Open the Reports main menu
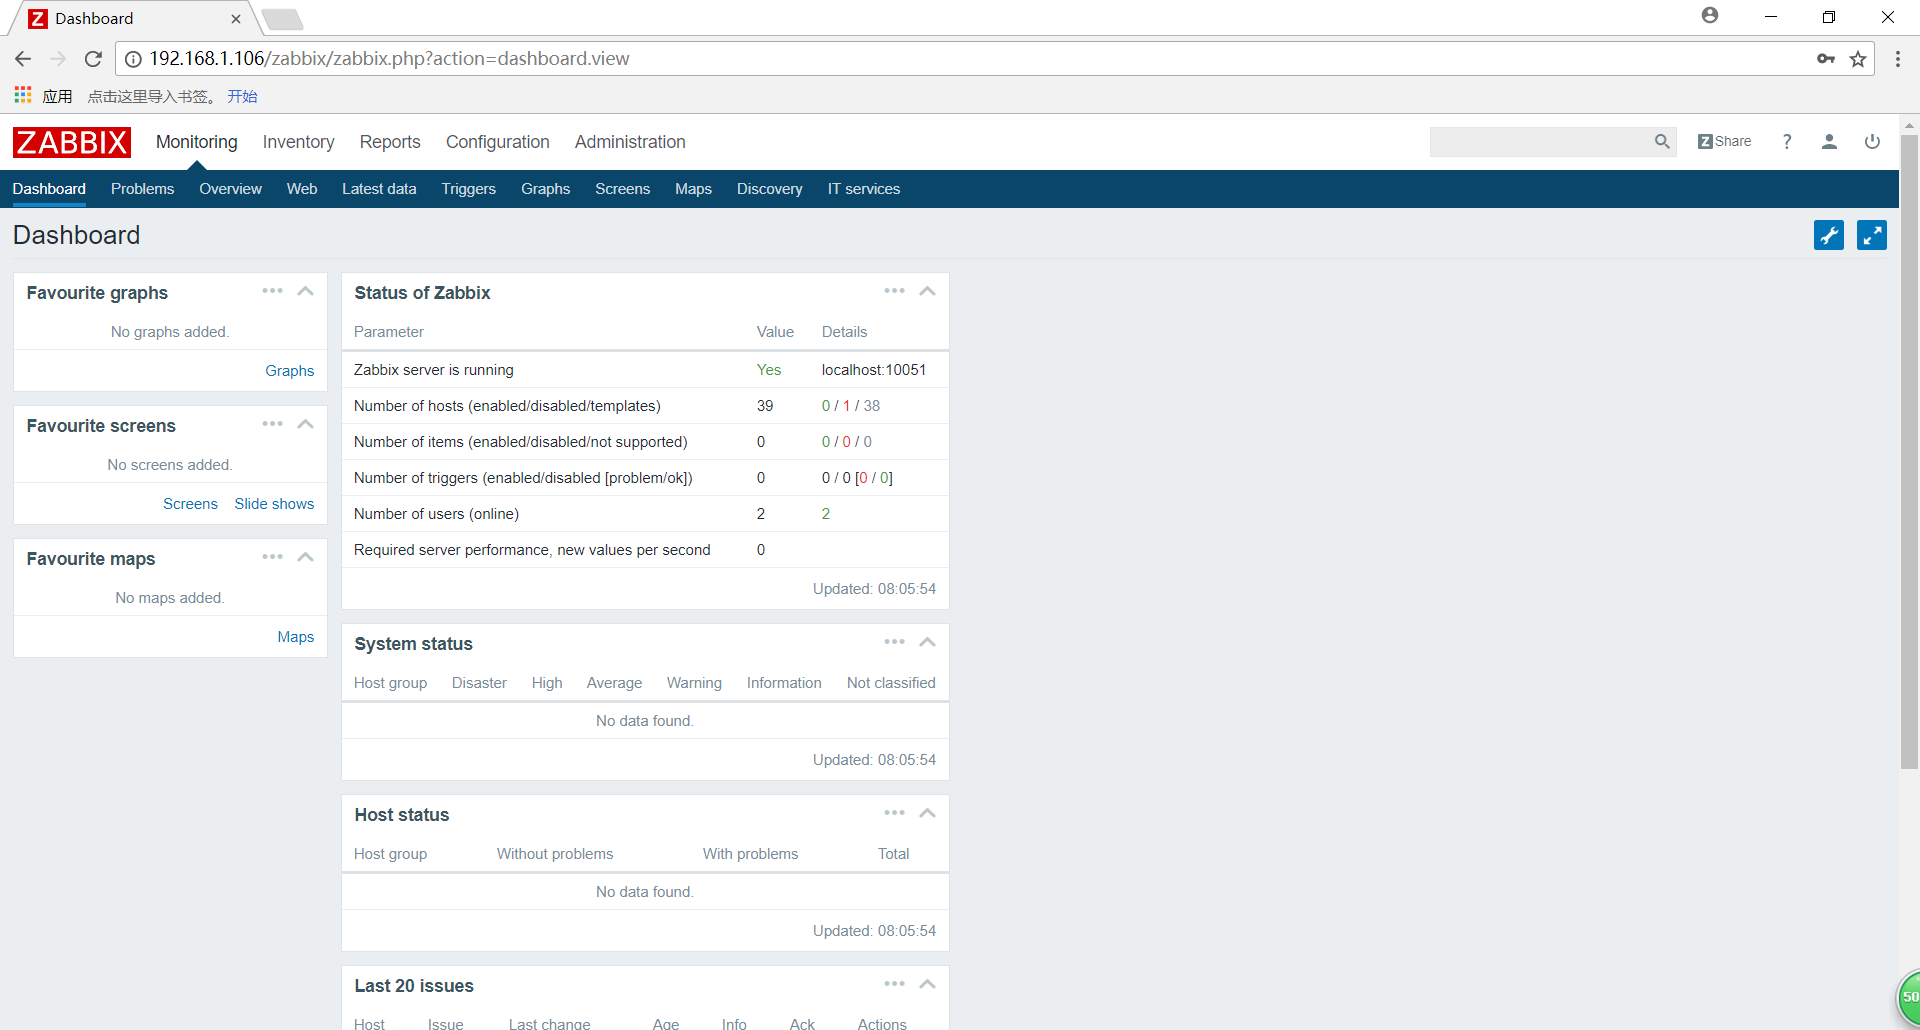The height and width of the screenshot is (1030, 1920). click(x=390, y=142)
